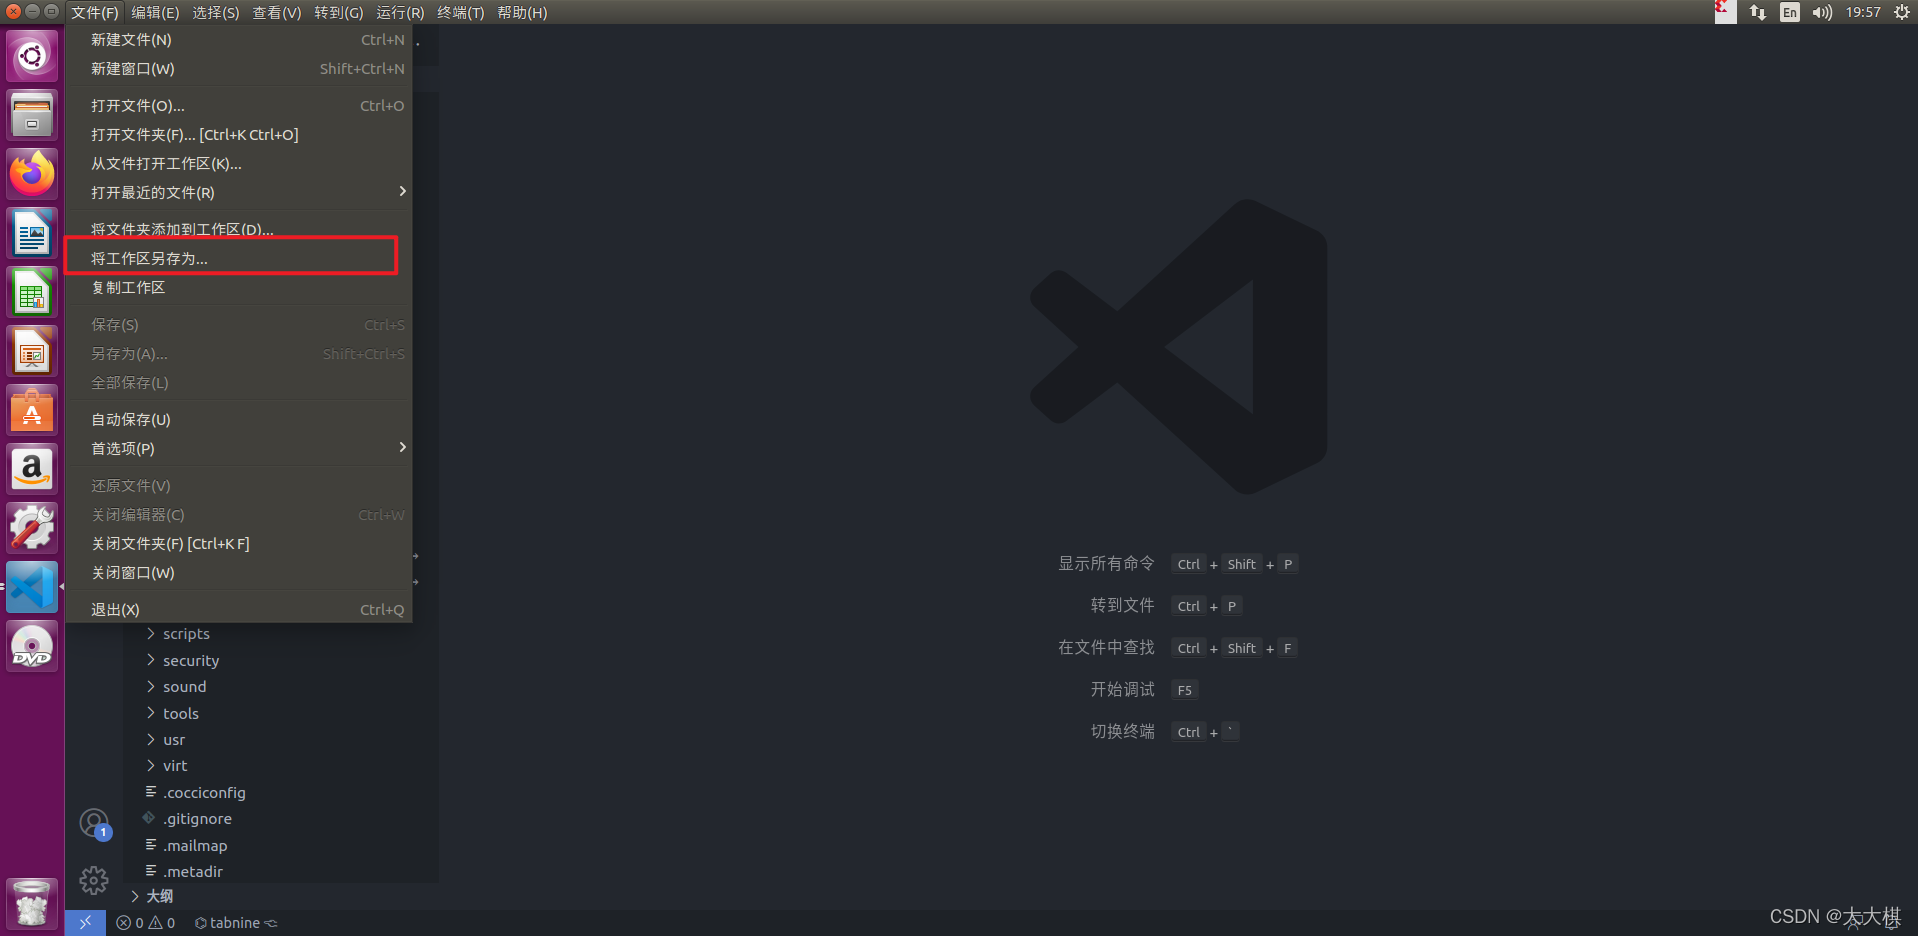The width and height of the screenshot is (1918, 936).
Task: Expand the tools folder
Action: point(181,713)
